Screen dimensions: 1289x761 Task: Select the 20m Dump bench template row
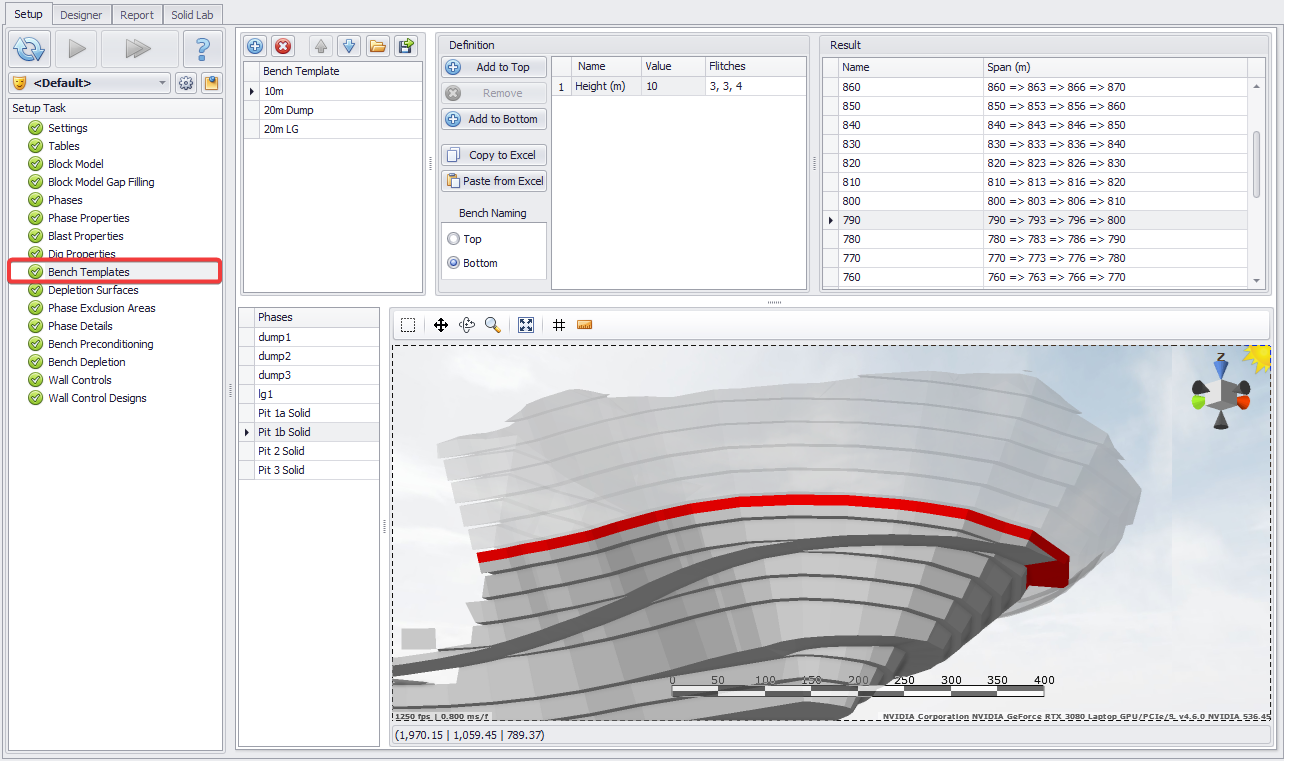(333, 110)
